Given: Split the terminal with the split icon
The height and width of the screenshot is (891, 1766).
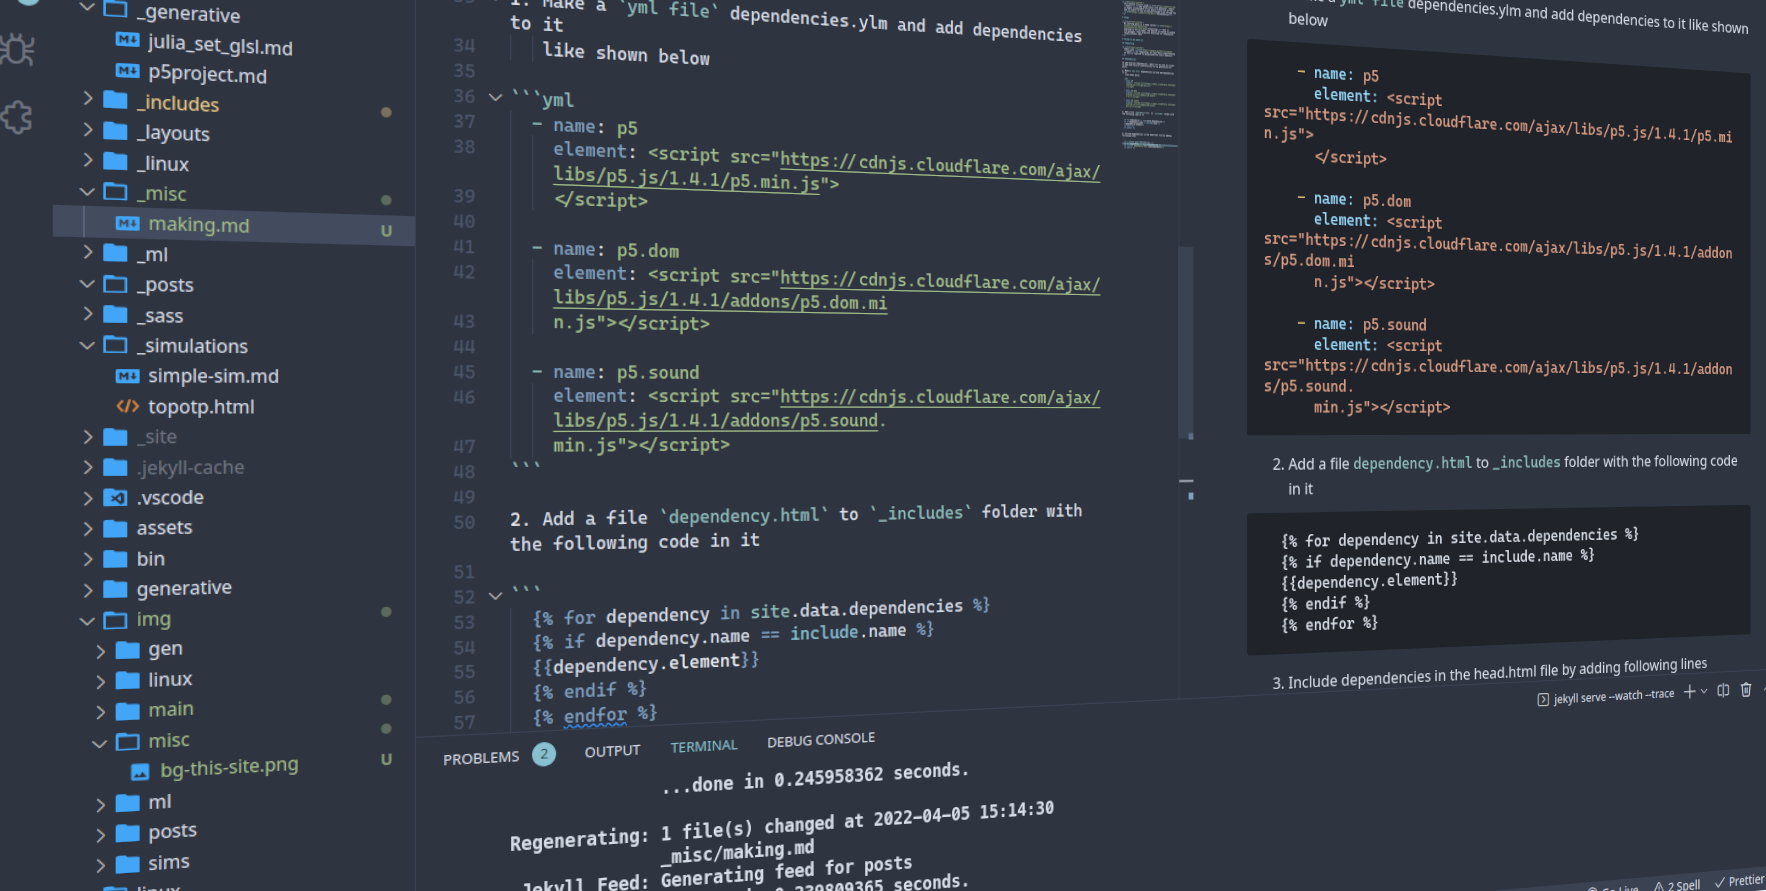Looking at the screenshot, I should pos(1723,690).
